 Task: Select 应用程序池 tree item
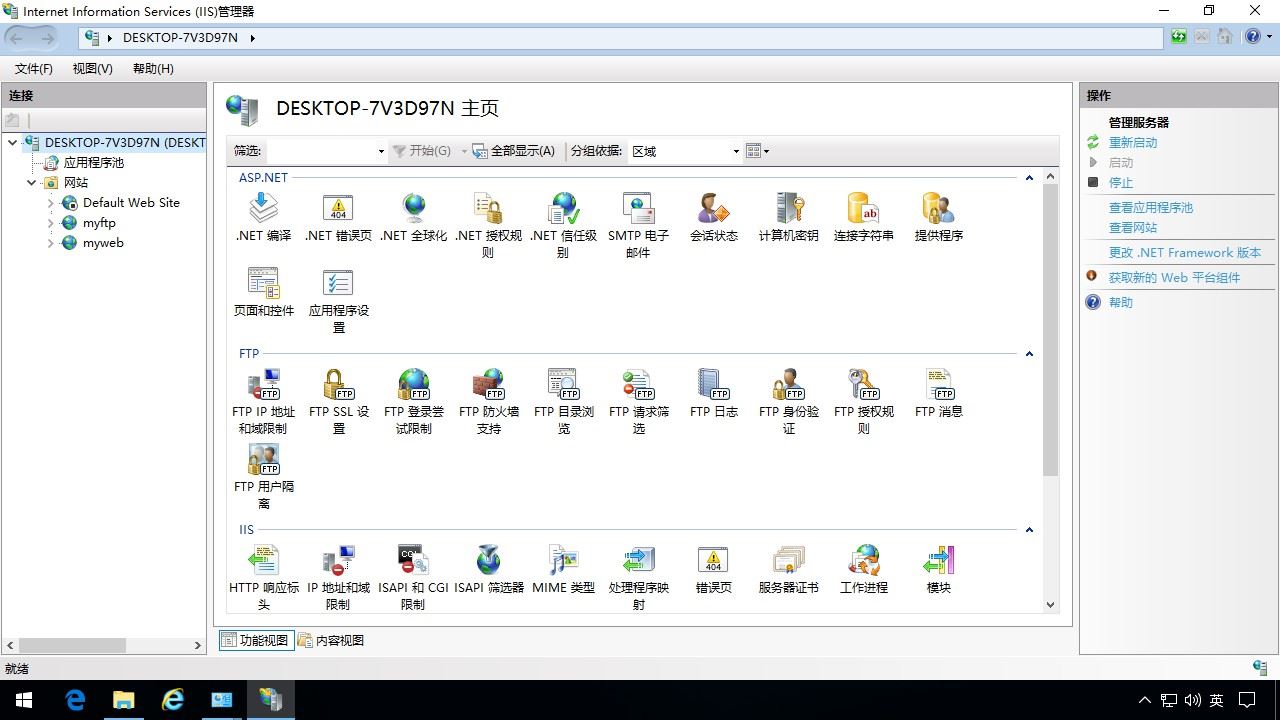94,163
